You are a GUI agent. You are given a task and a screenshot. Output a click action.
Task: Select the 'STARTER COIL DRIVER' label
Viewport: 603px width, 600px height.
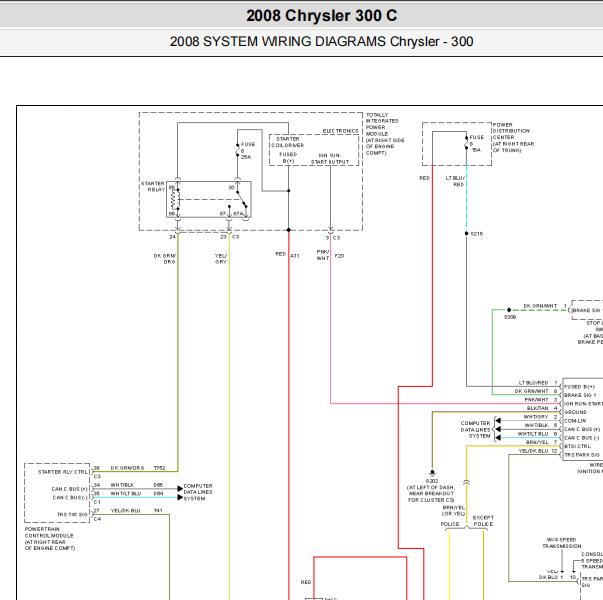[x=288, y=142]
